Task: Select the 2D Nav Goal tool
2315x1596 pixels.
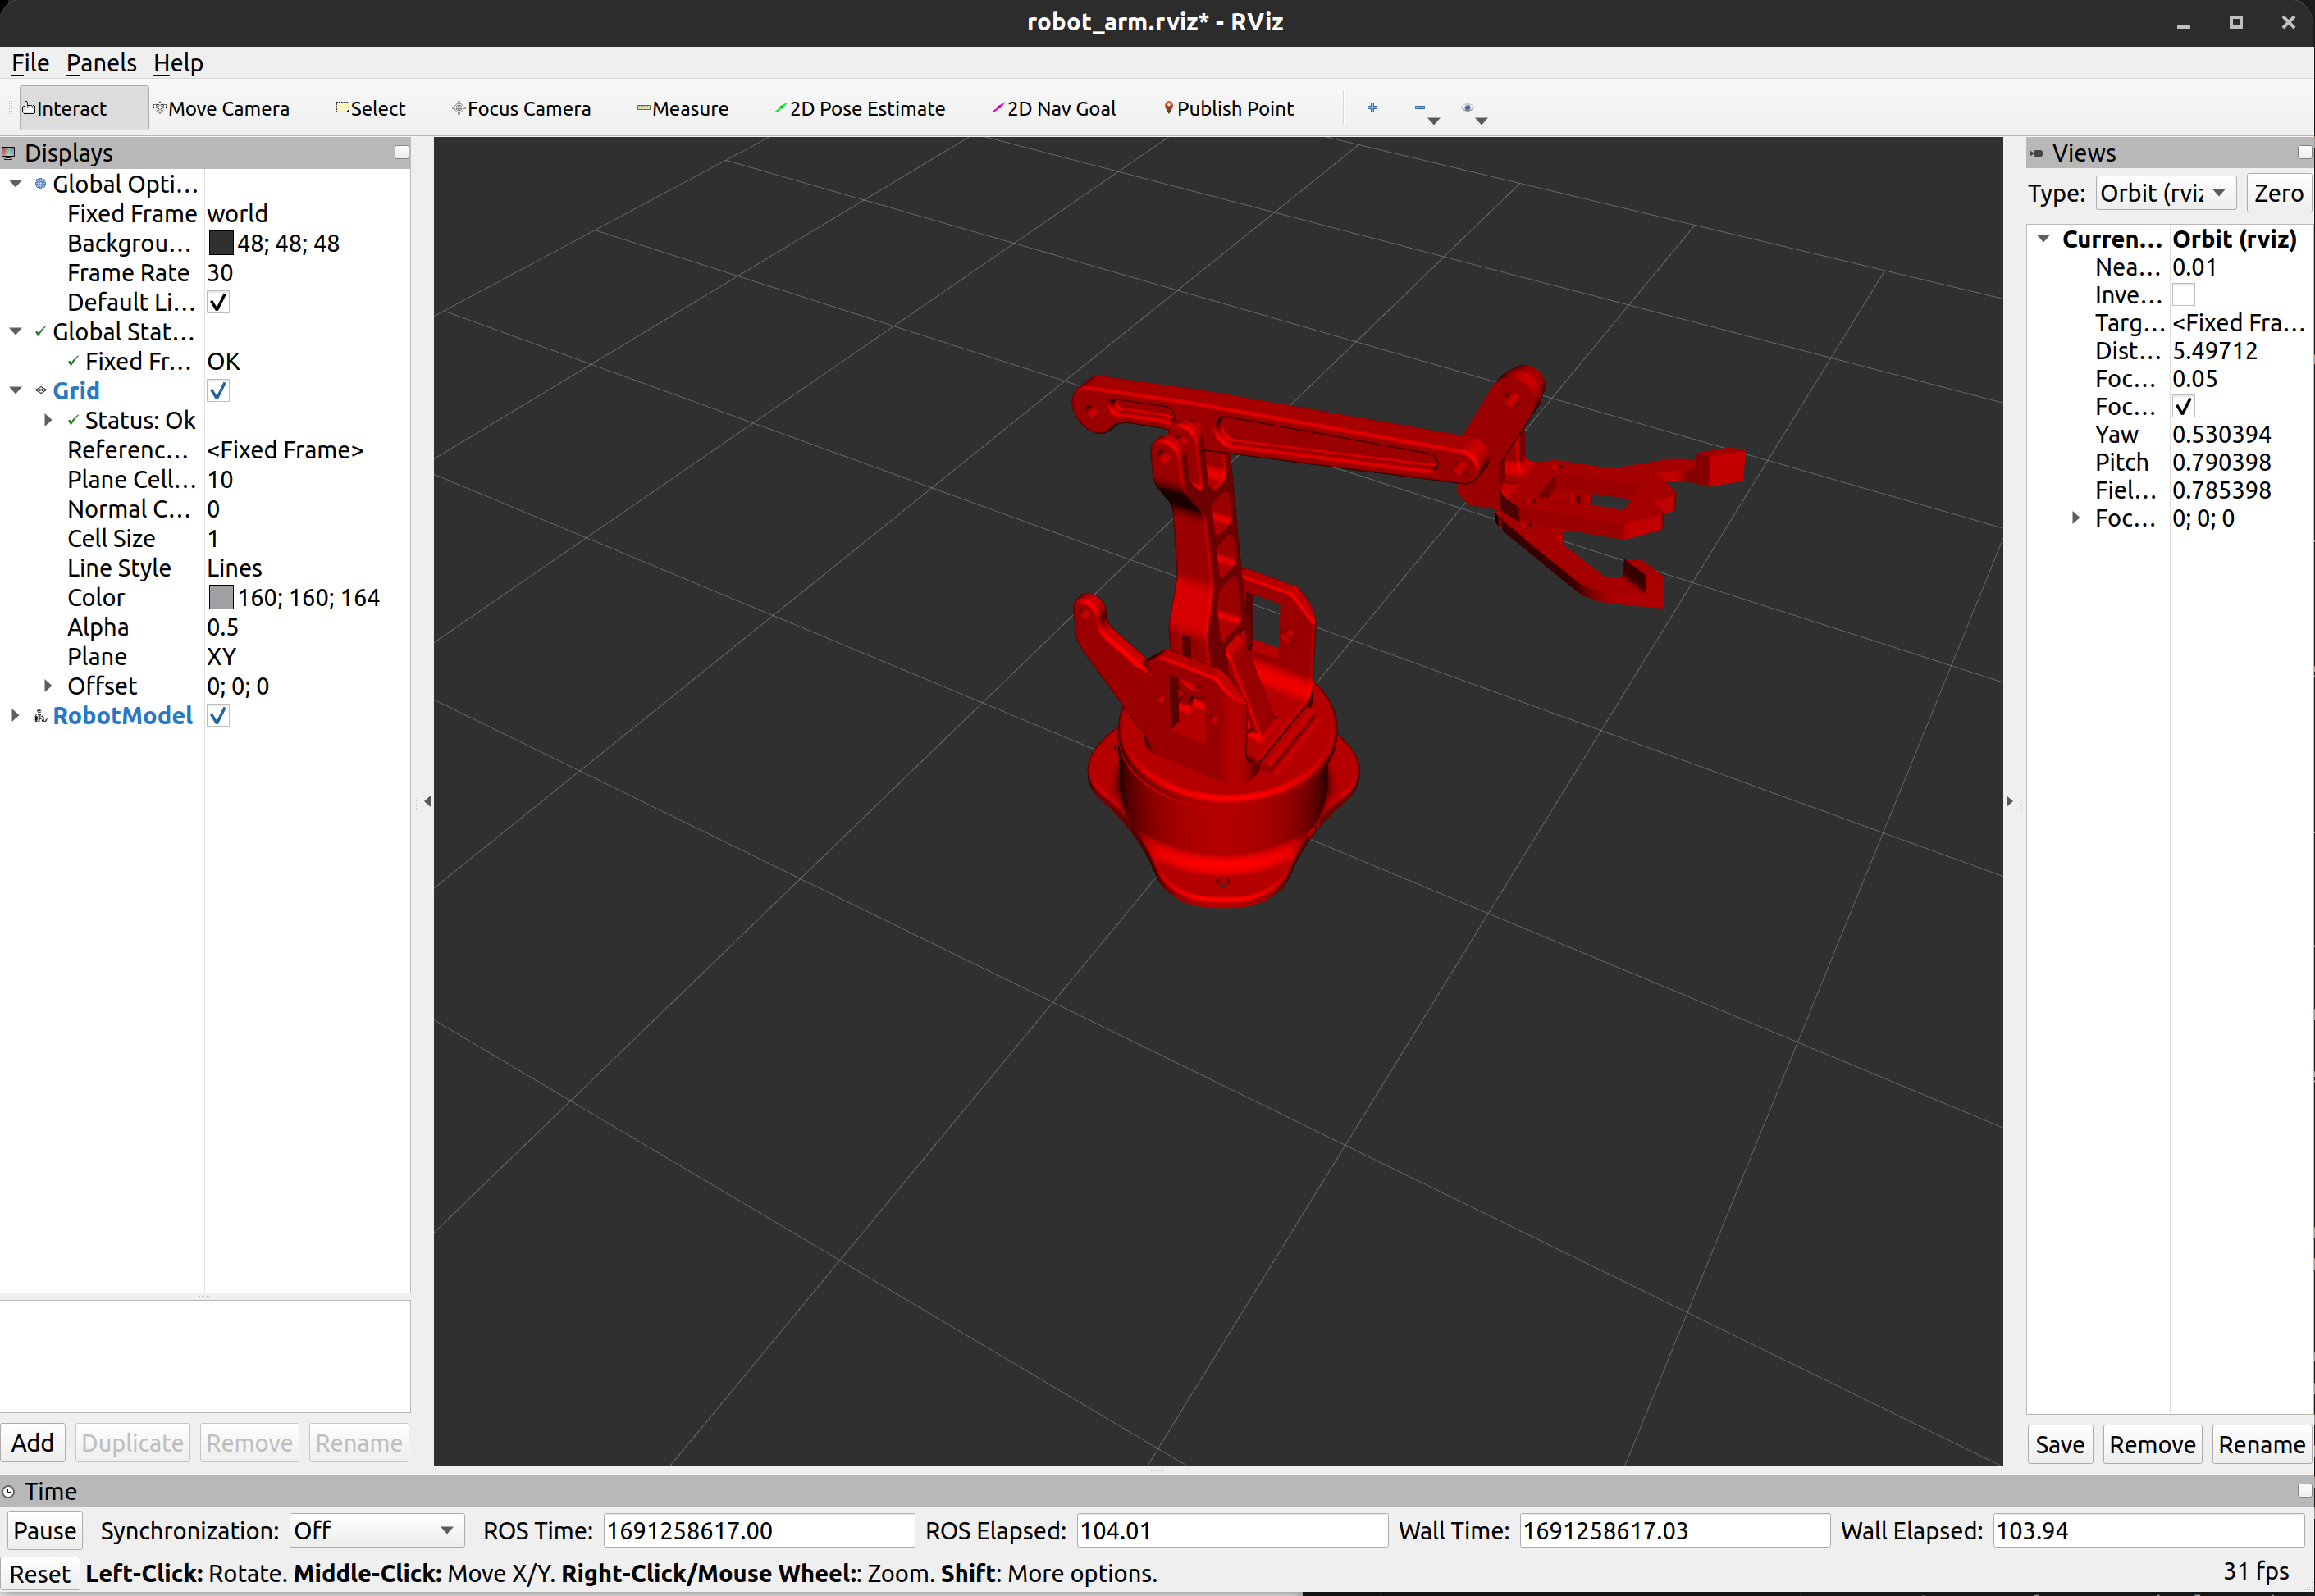Action: point(1054,108)
